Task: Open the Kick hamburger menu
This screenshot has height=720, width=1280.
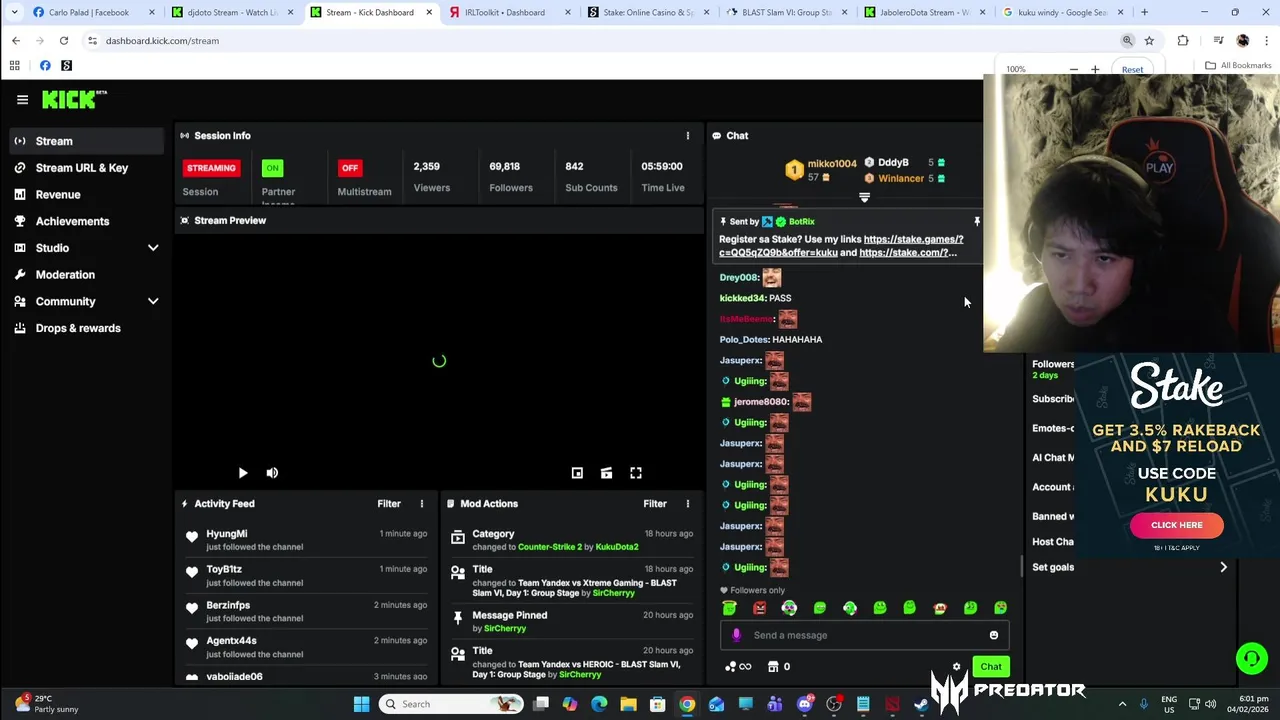Action: tap(22, 99)
